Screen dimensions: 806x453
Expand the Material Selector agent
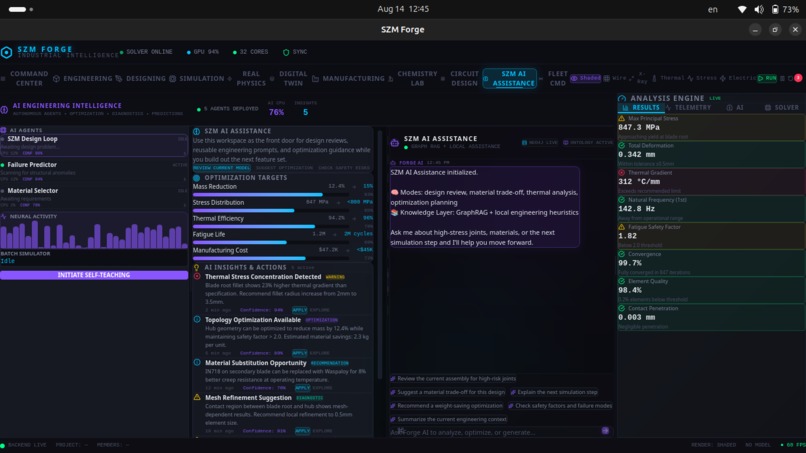94,197
